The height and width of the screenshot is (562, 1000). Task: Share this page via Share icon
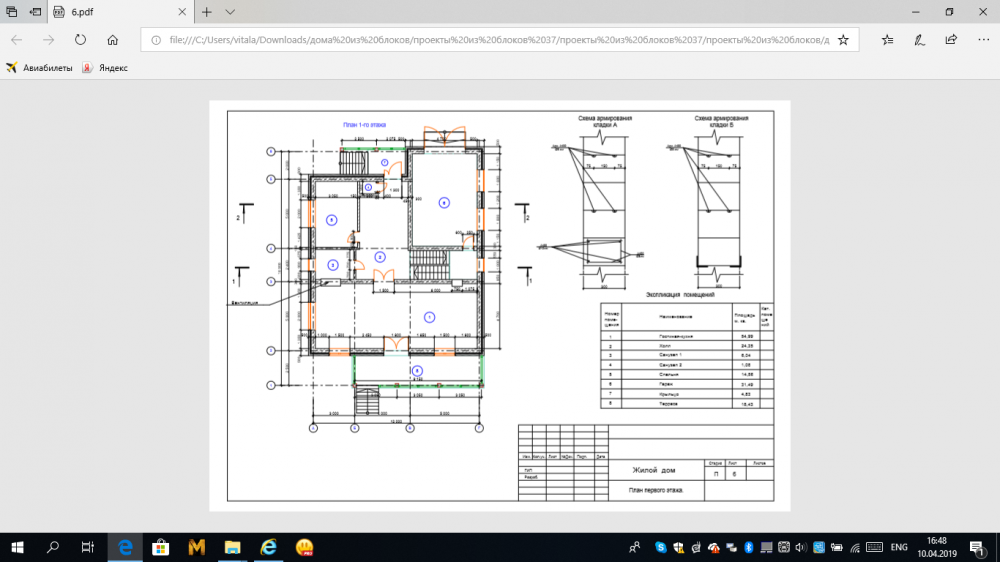click(950, 40)
